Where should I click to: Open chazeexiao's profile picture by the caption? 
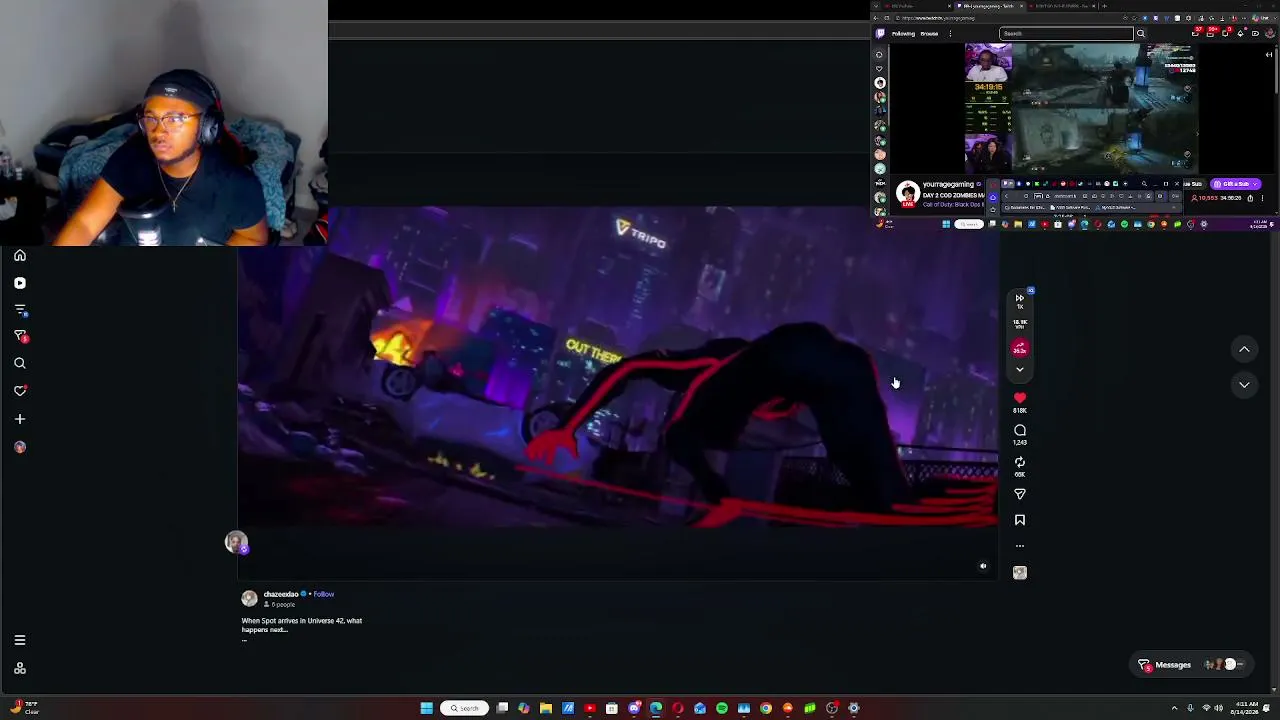249,598
